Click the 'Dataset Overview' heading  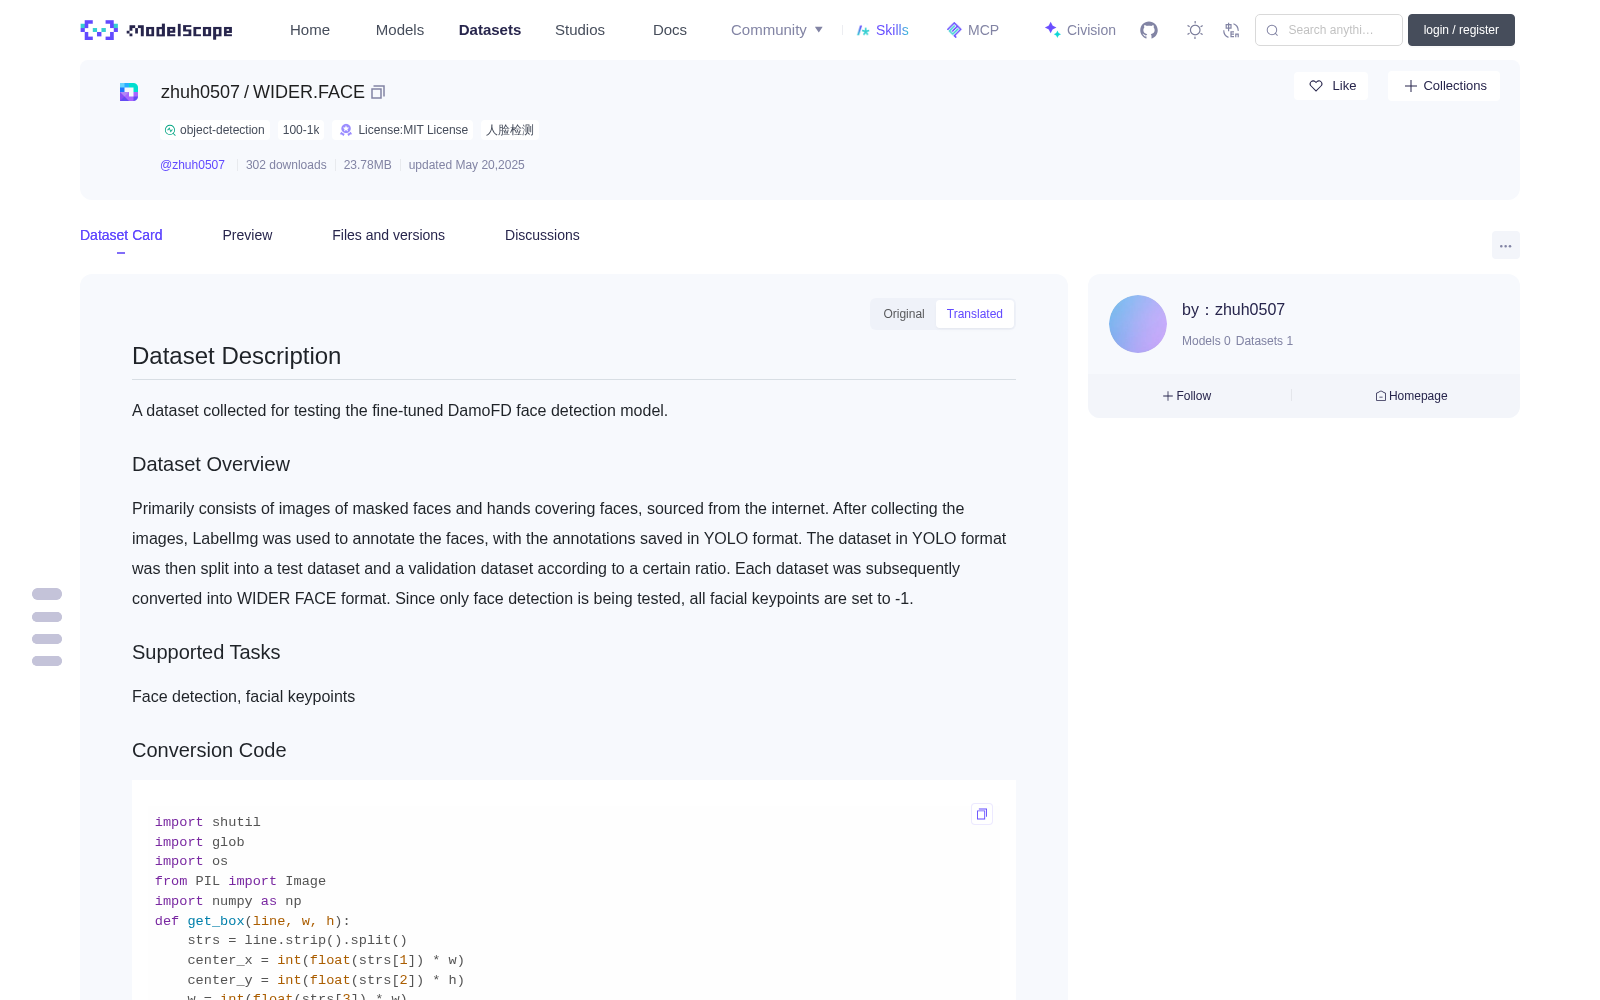coord(211,464)
